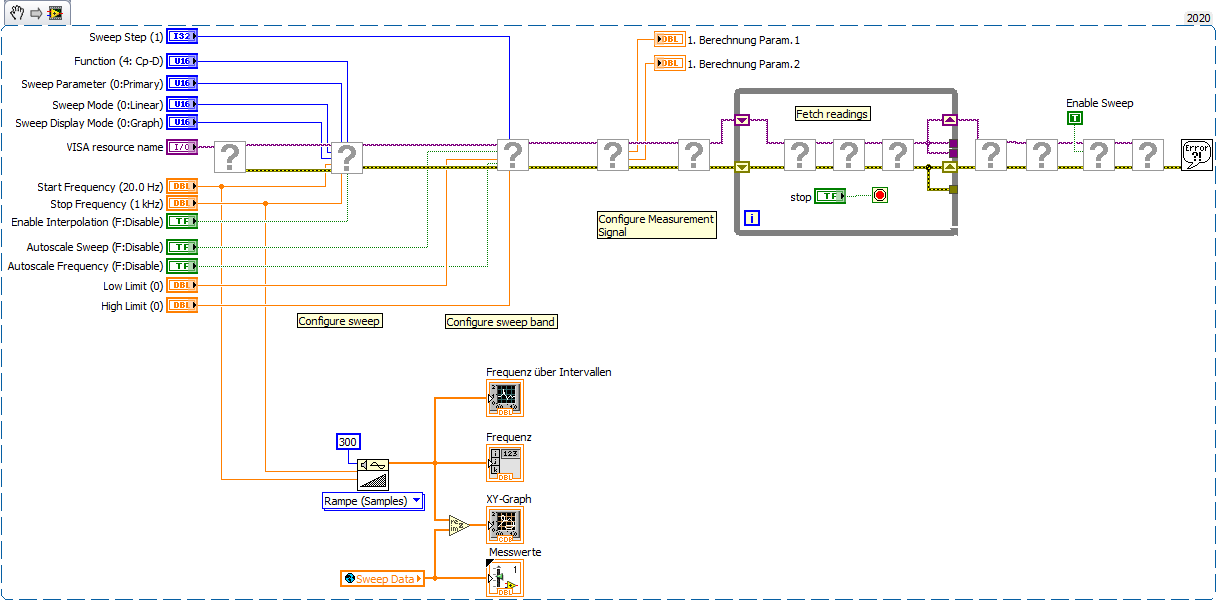The height and width of the screenshot is (601, 1217).
Task: Click the missing subVI wired to Enable Sweep constant
Action: click(1098, 155)
